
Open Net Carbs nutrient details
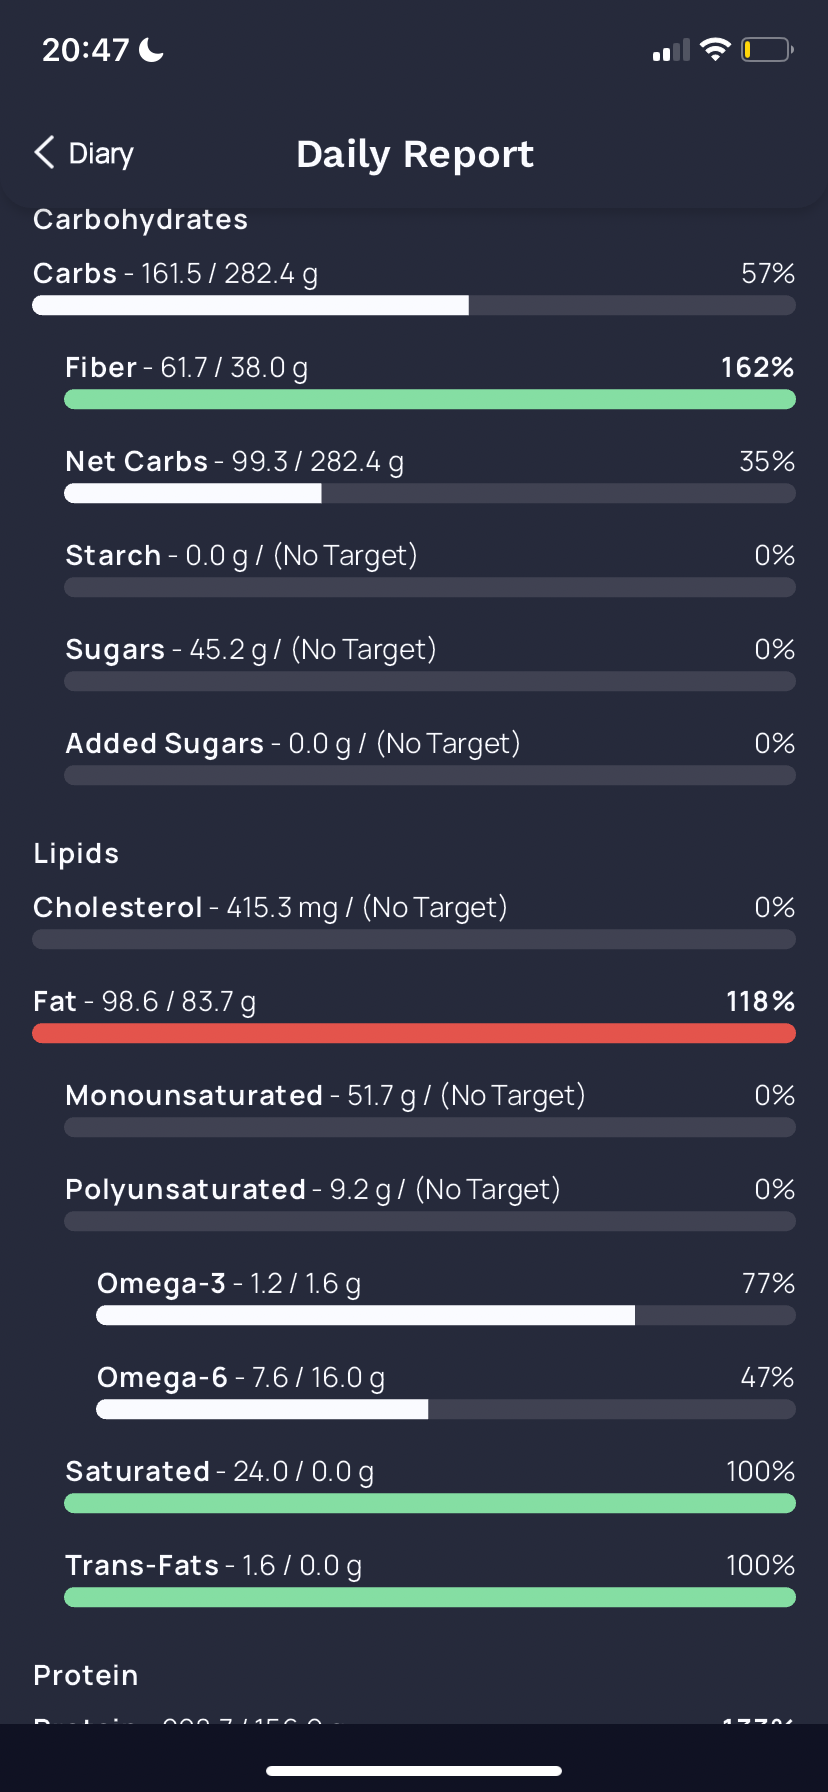coord(430,476)
